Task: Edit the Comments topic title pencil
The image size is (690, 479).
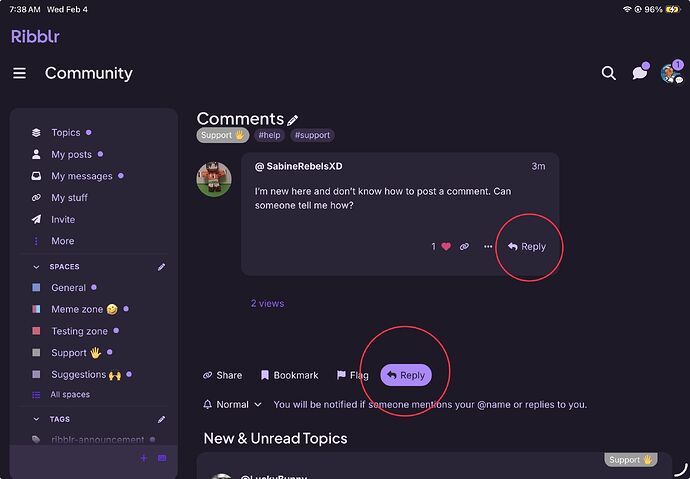Action: coord(293,120)
